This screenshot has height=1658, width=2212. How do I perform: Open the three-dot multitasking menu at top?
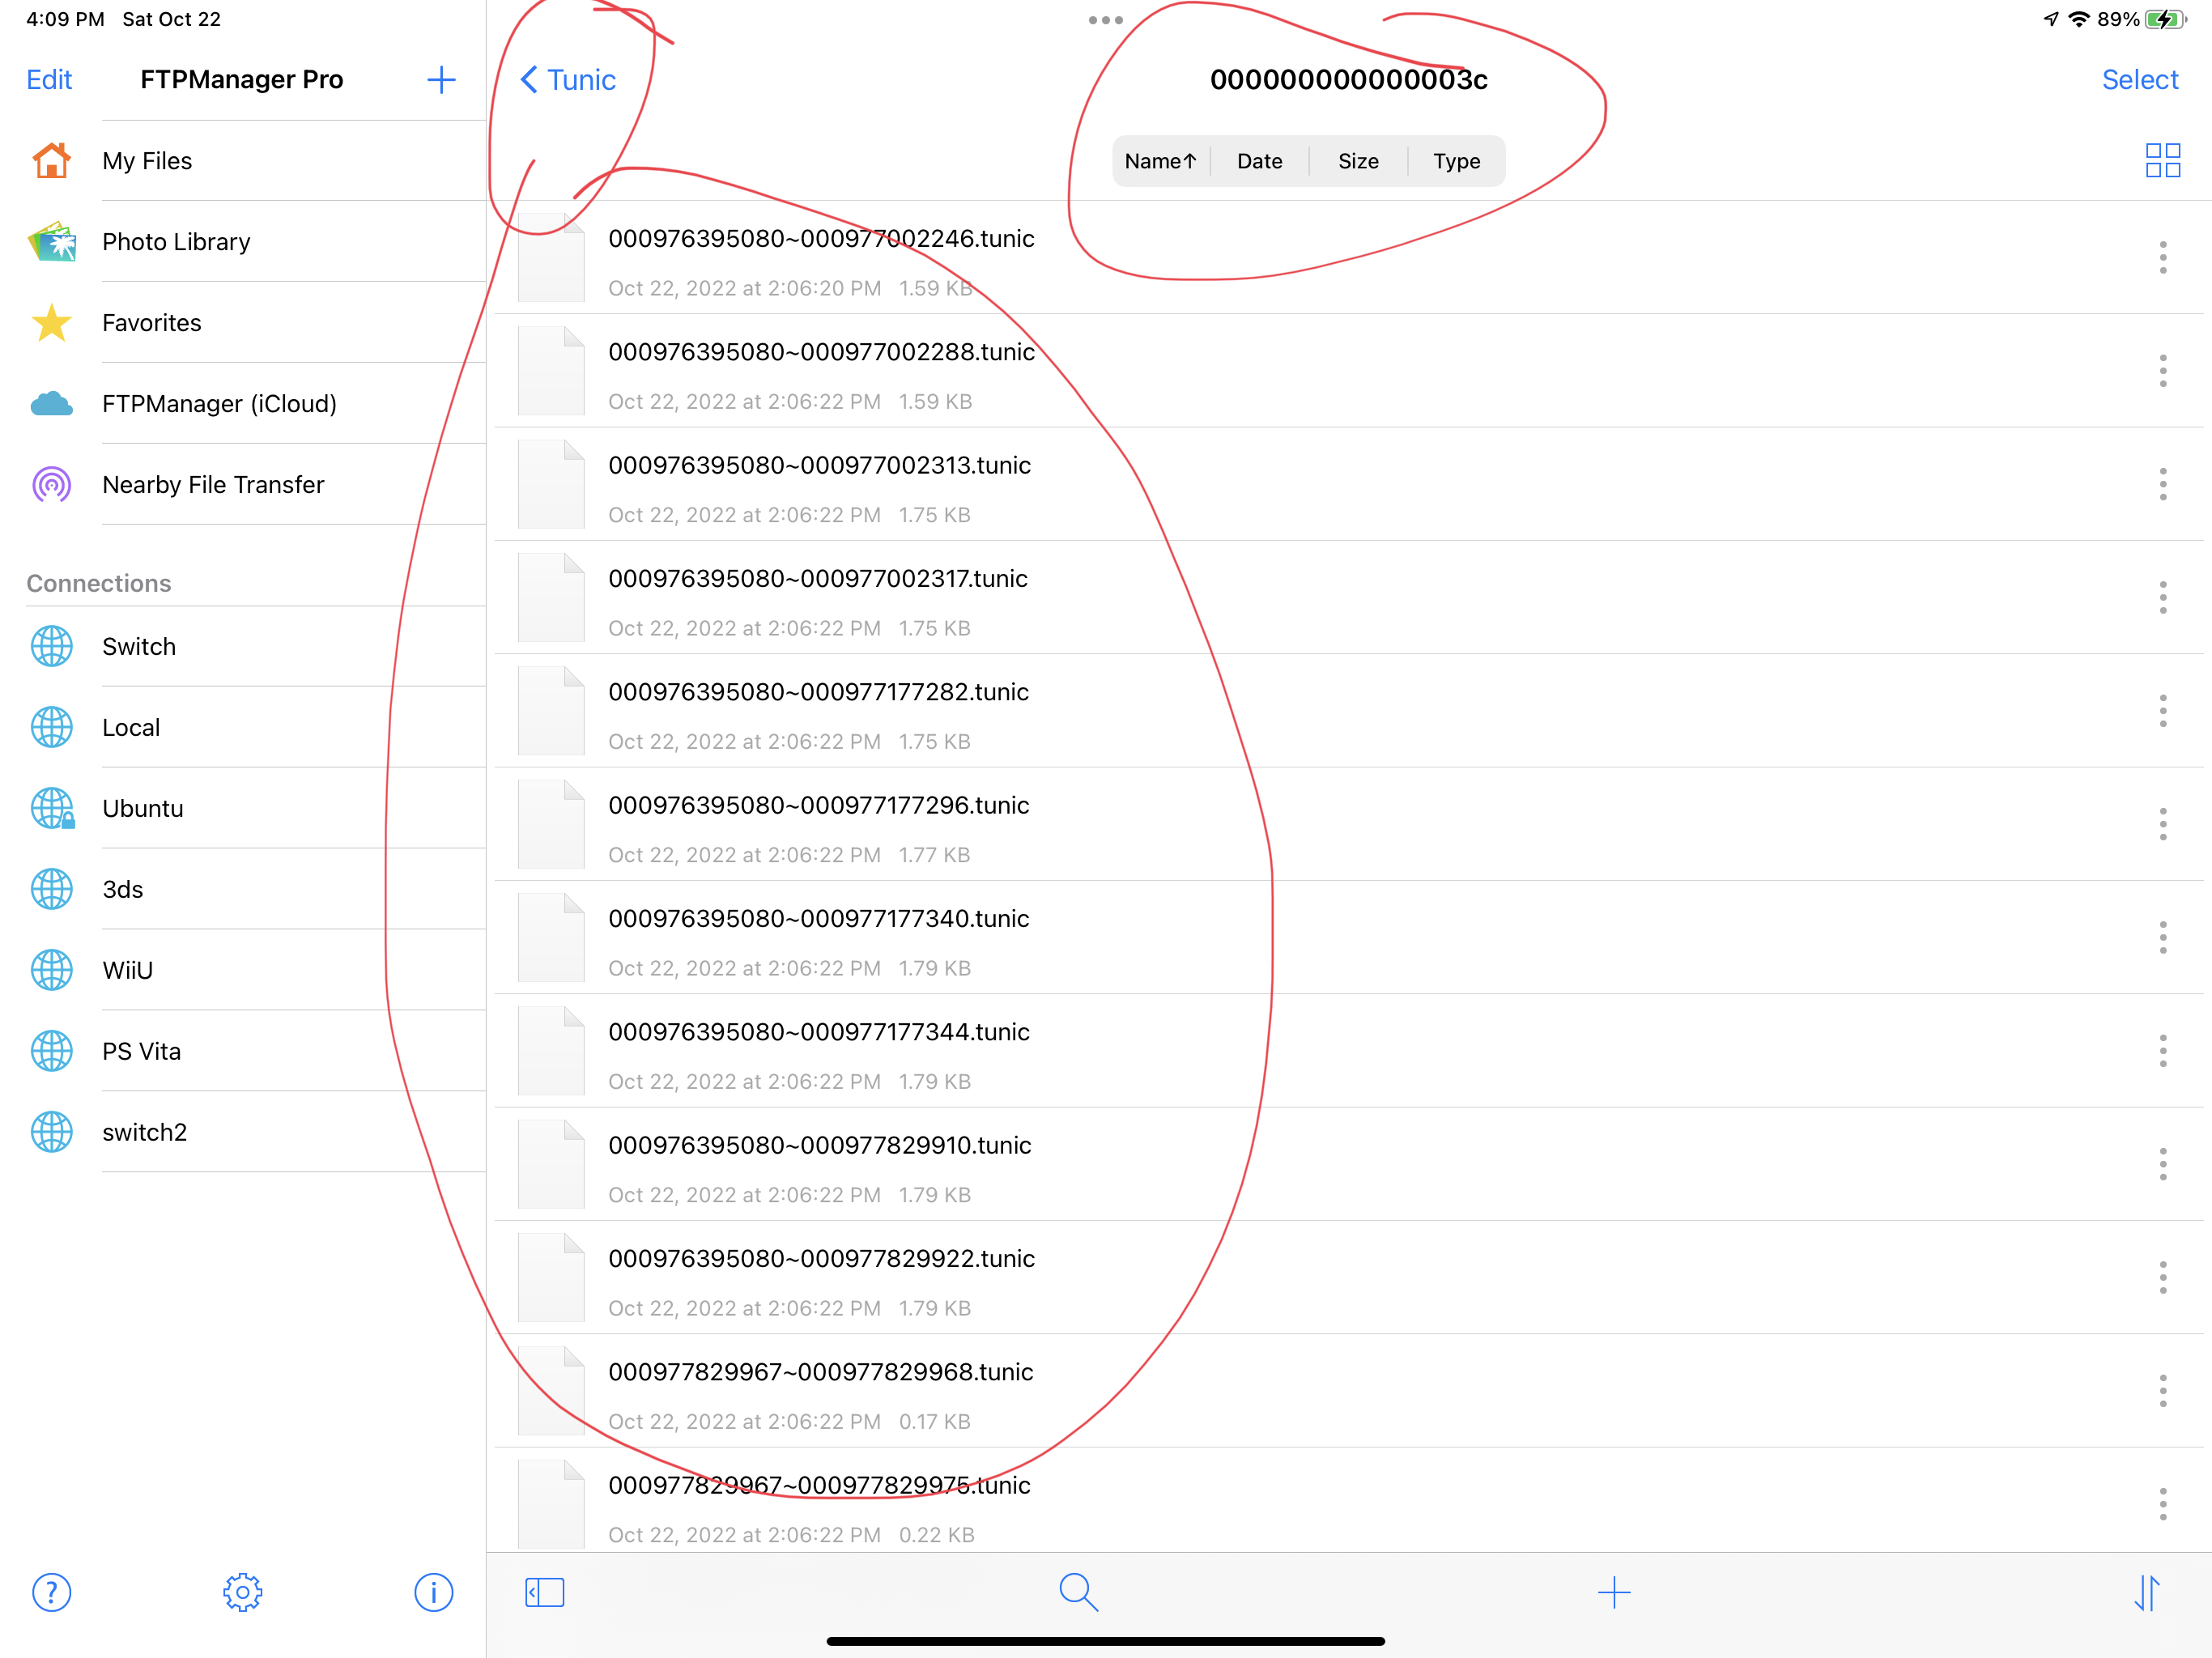(1105, 20)
